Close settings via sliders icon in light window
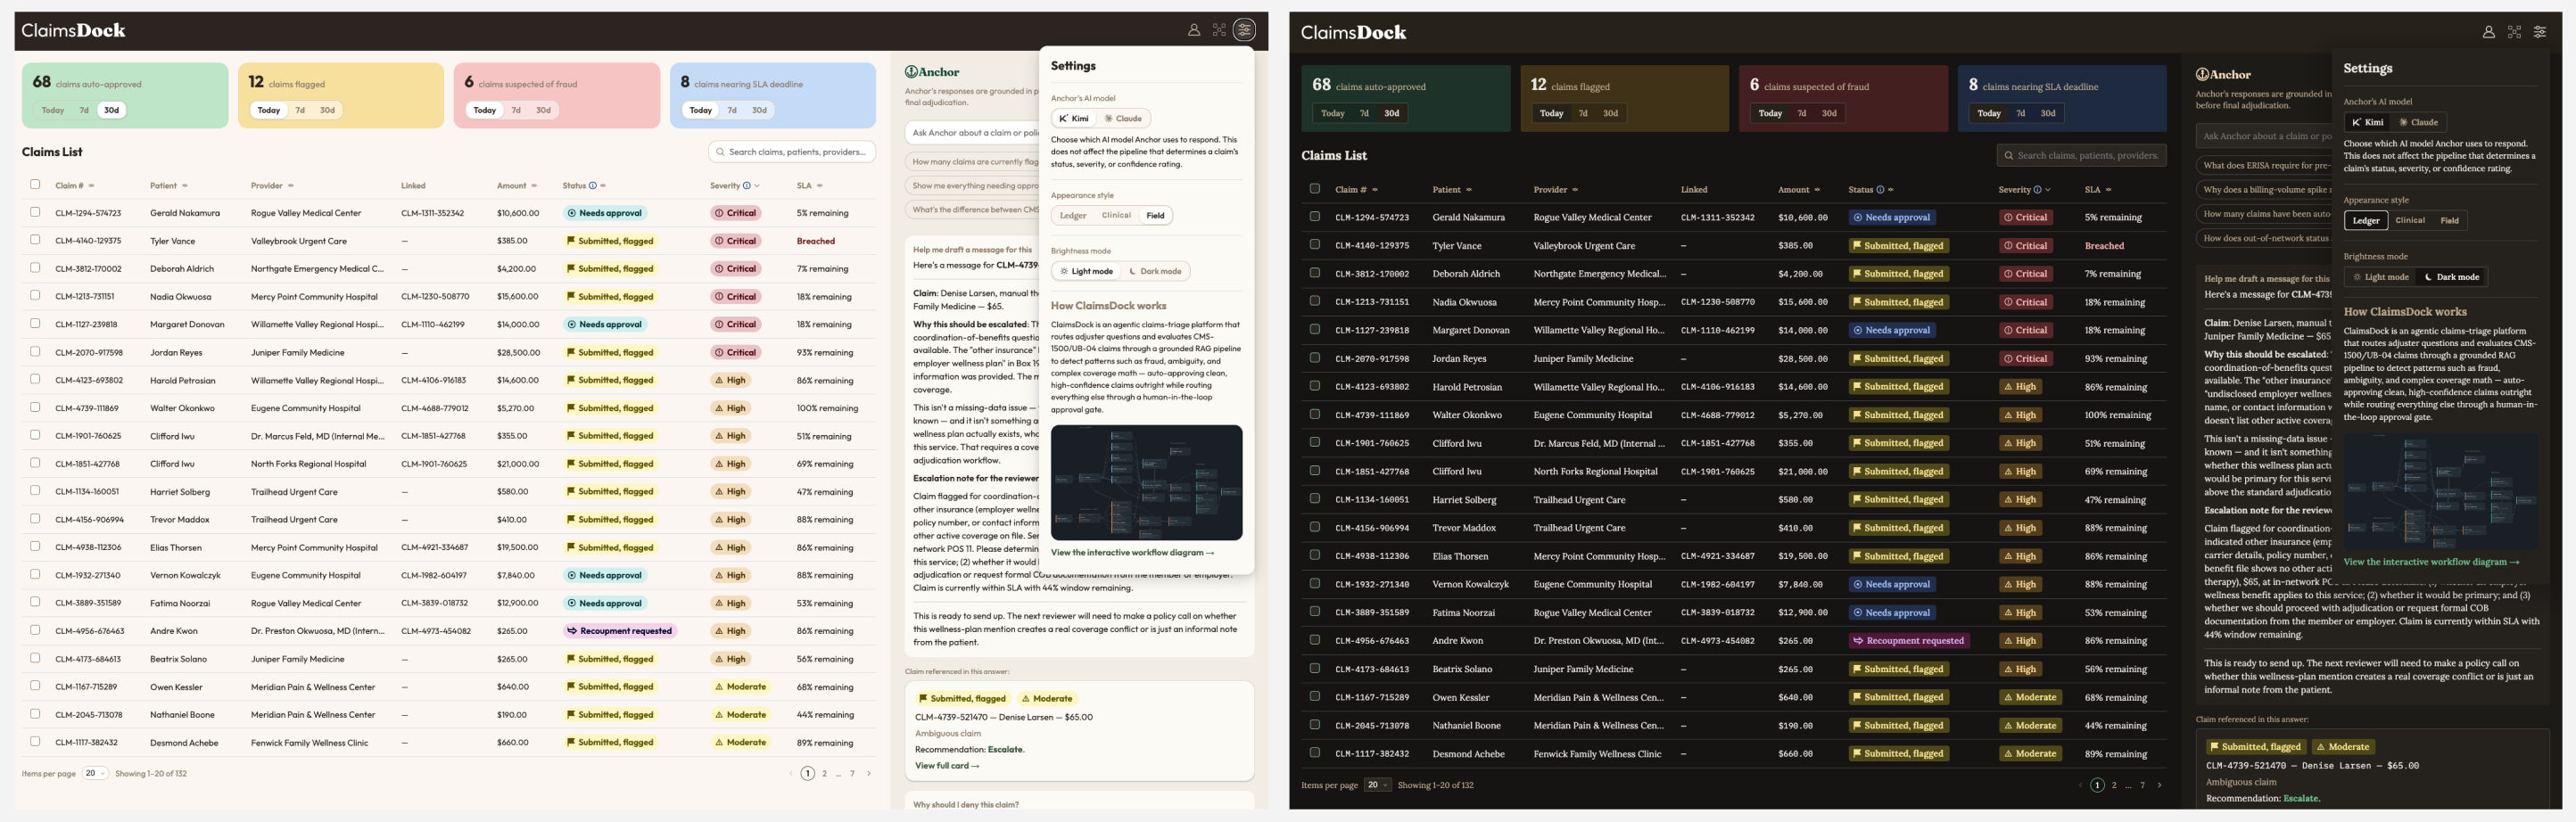The width and height of the screenshot is (2576, 822). coord(1245,30)
